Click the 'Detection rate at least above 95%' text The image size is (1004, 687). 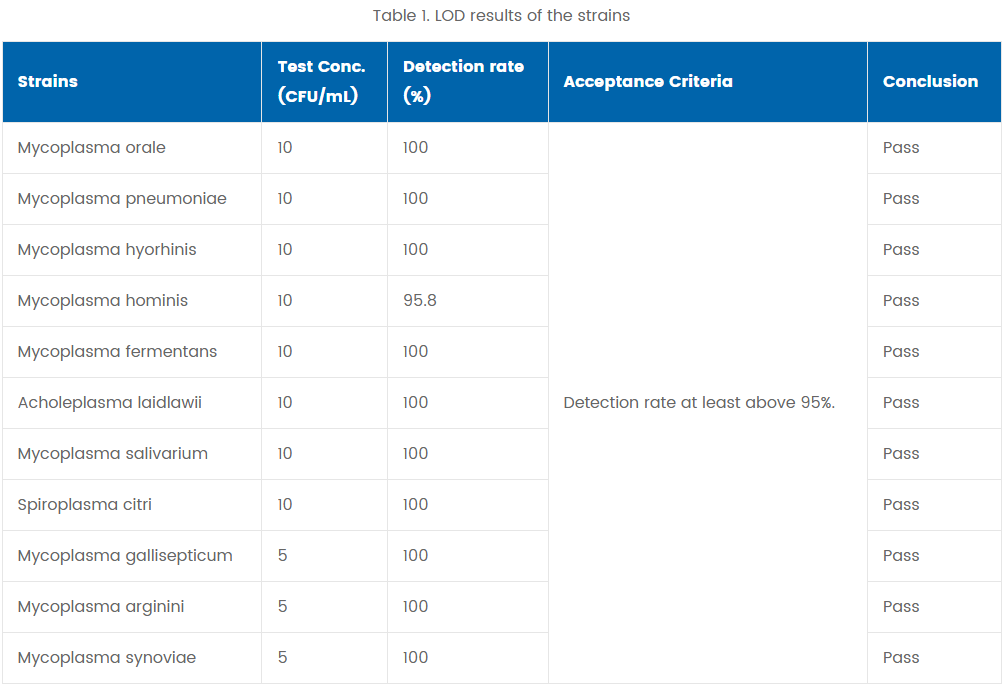tap(699, 403)
